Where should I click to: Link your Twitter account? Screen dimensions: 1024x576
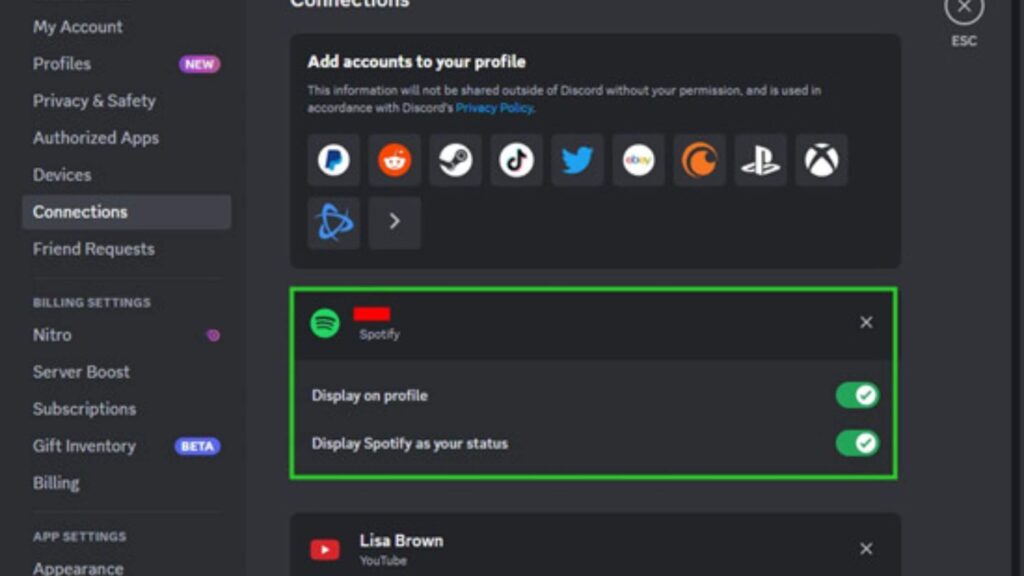pyautogui.click(x=577, y=159)
